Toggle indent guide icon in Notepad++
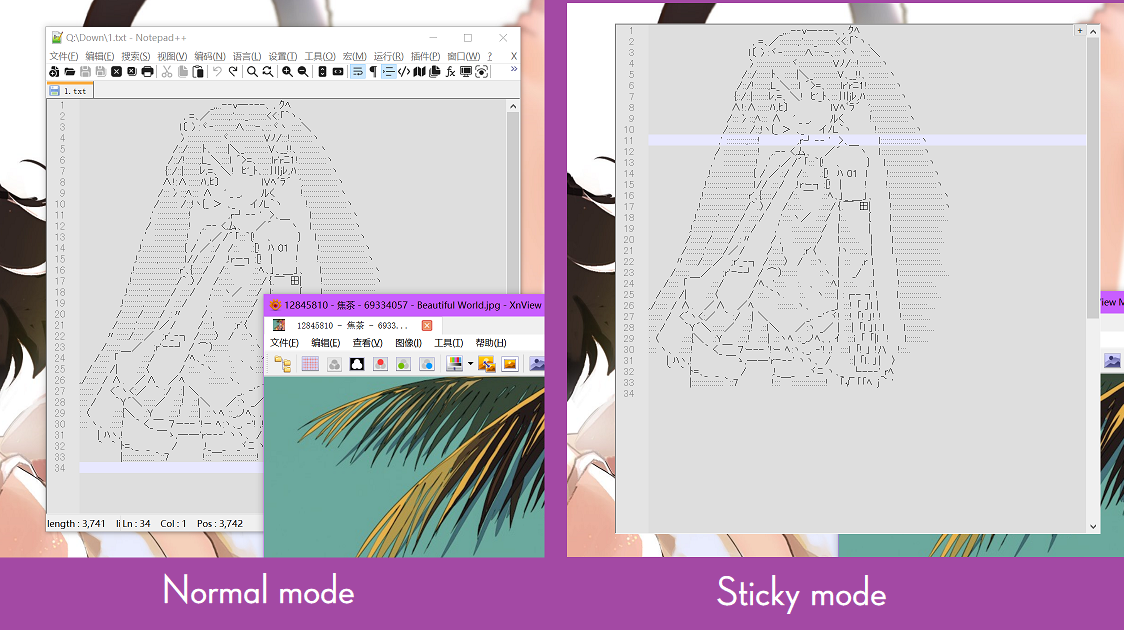This screenshot has width=1124, height=630. coord(389,72)
